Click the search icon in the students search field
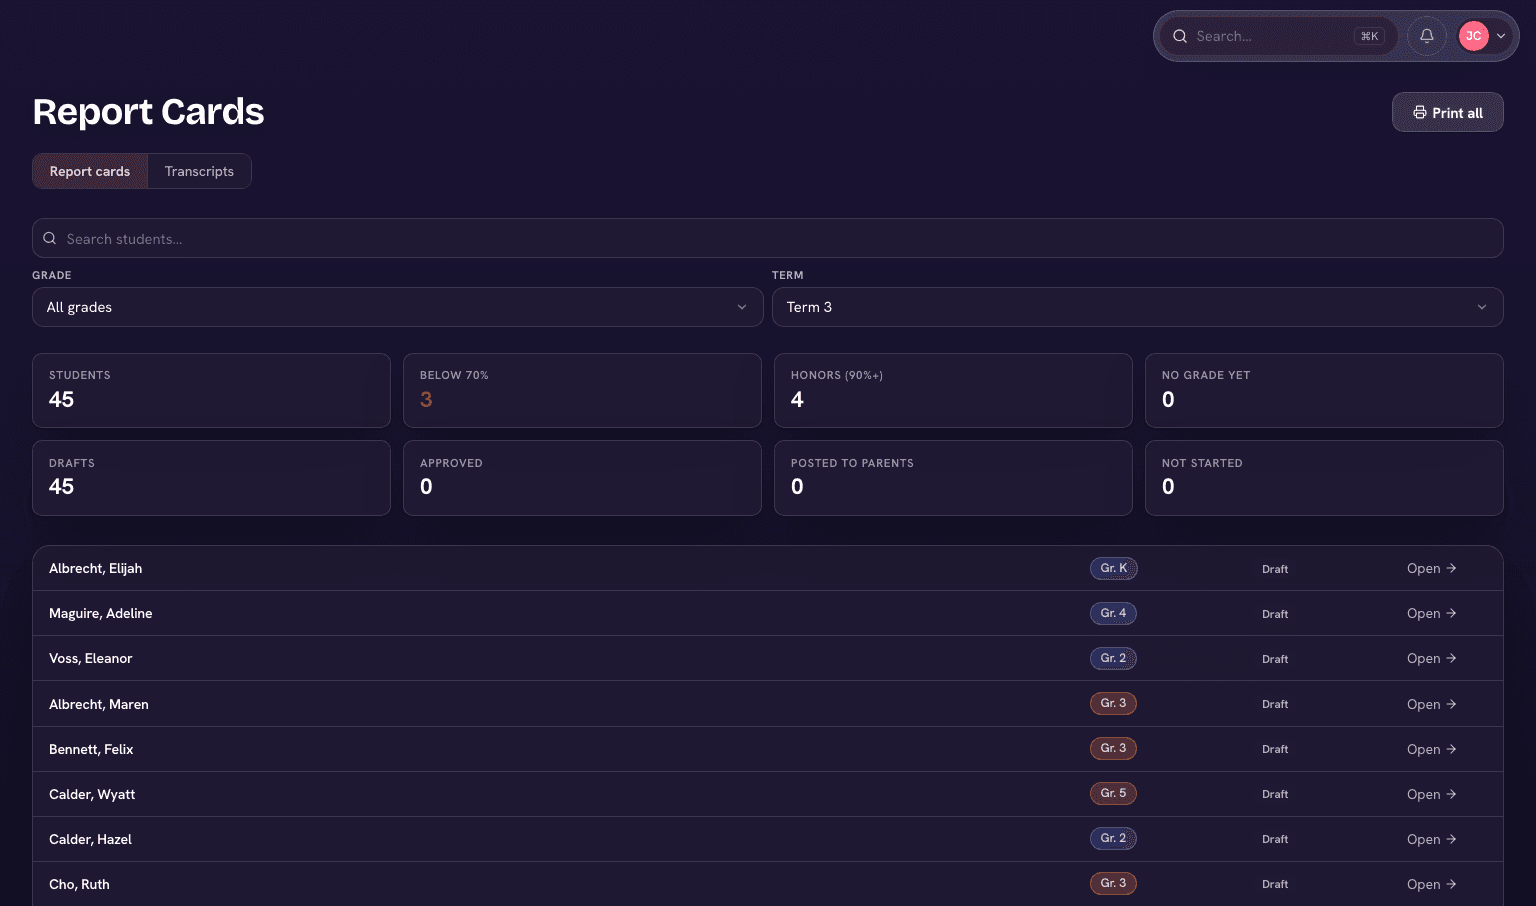This screenshot has width=1536, height=906. tap(49, 239)
